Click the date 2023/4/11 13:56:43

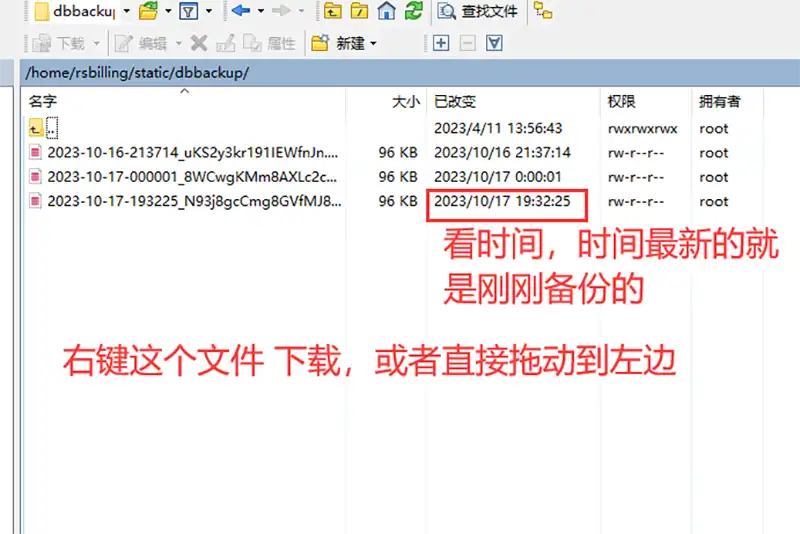coord(498,128)
